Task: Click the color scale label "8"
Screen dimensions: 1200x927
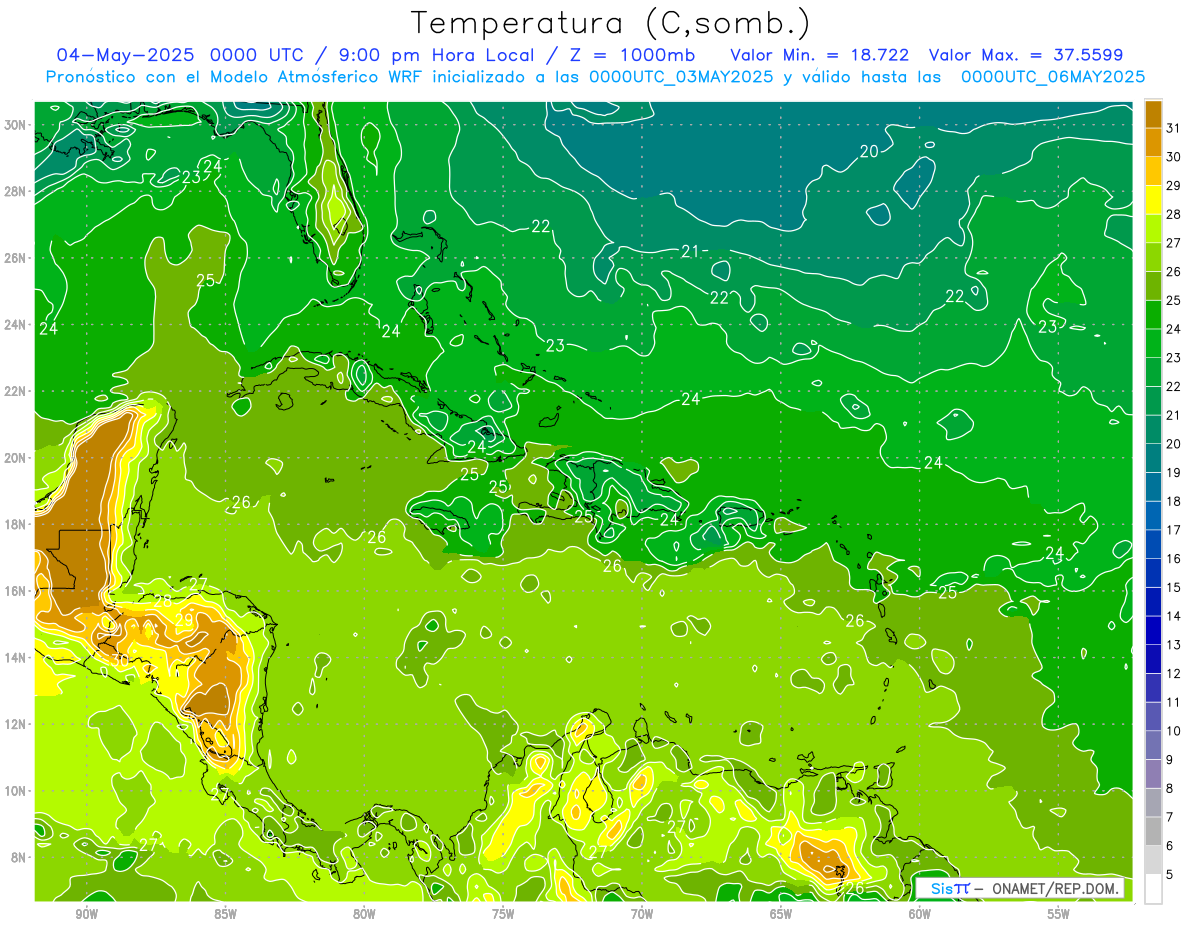Action: click(x=1170, y=788)
